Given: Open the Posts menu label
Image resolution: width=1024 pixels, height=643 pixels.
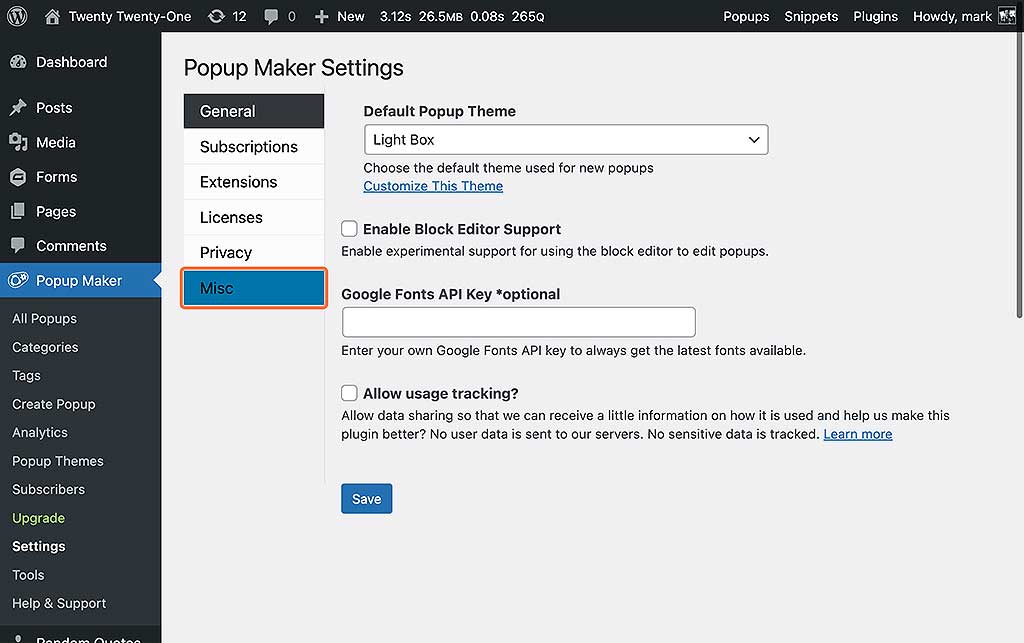Looking at the screenshot, I should pyautogui.click(x=54, y=108).
